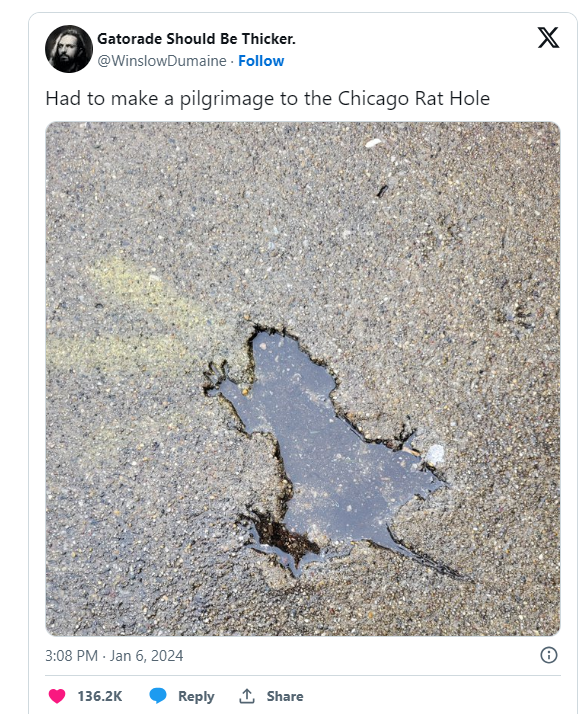Image resolution: width=585 pixels, height=714 pixels.
Task: Like the tweet with the heart icon
Action: pos(57,696)
